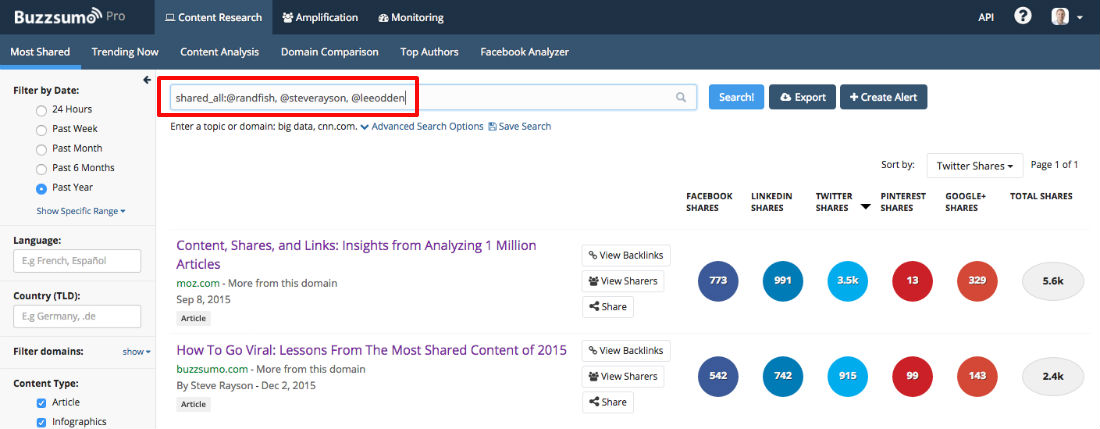The image size is (1100, 429).
Task: Click View Sharers for the buzzsumo.com article
Action: click(626, 375)
